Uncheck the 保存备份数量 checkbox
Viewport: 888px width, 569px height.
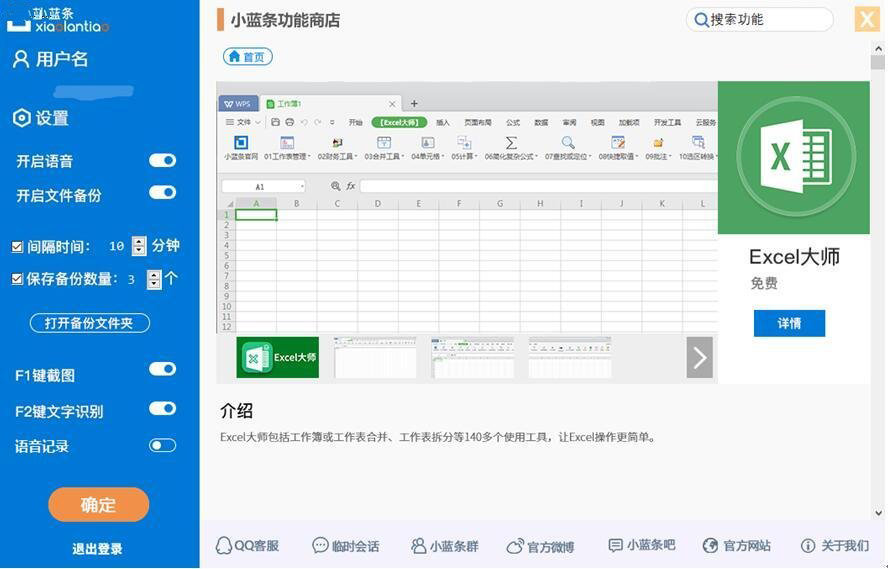pos(17,279)
